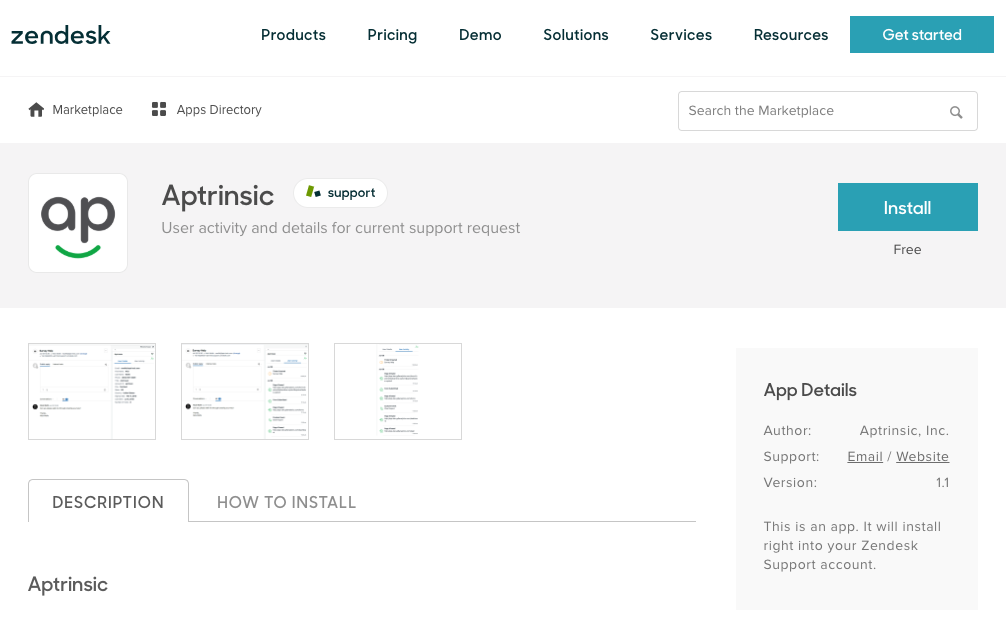Viewport: 1006px width, 617px height.
Task: Open the Products menu
Action: point(293,35)
